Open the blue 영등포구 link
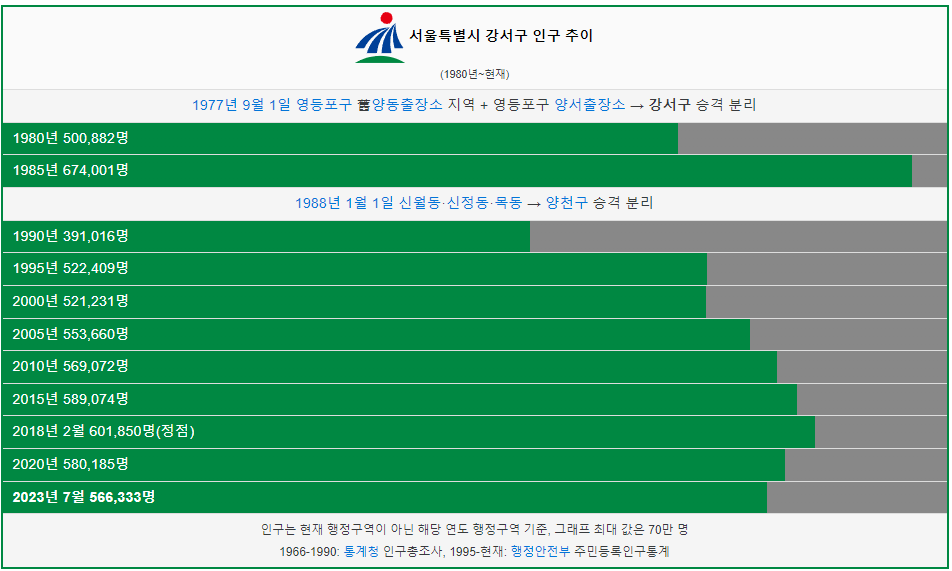Viewport: 952px width, 571px height. click(324, 104)
